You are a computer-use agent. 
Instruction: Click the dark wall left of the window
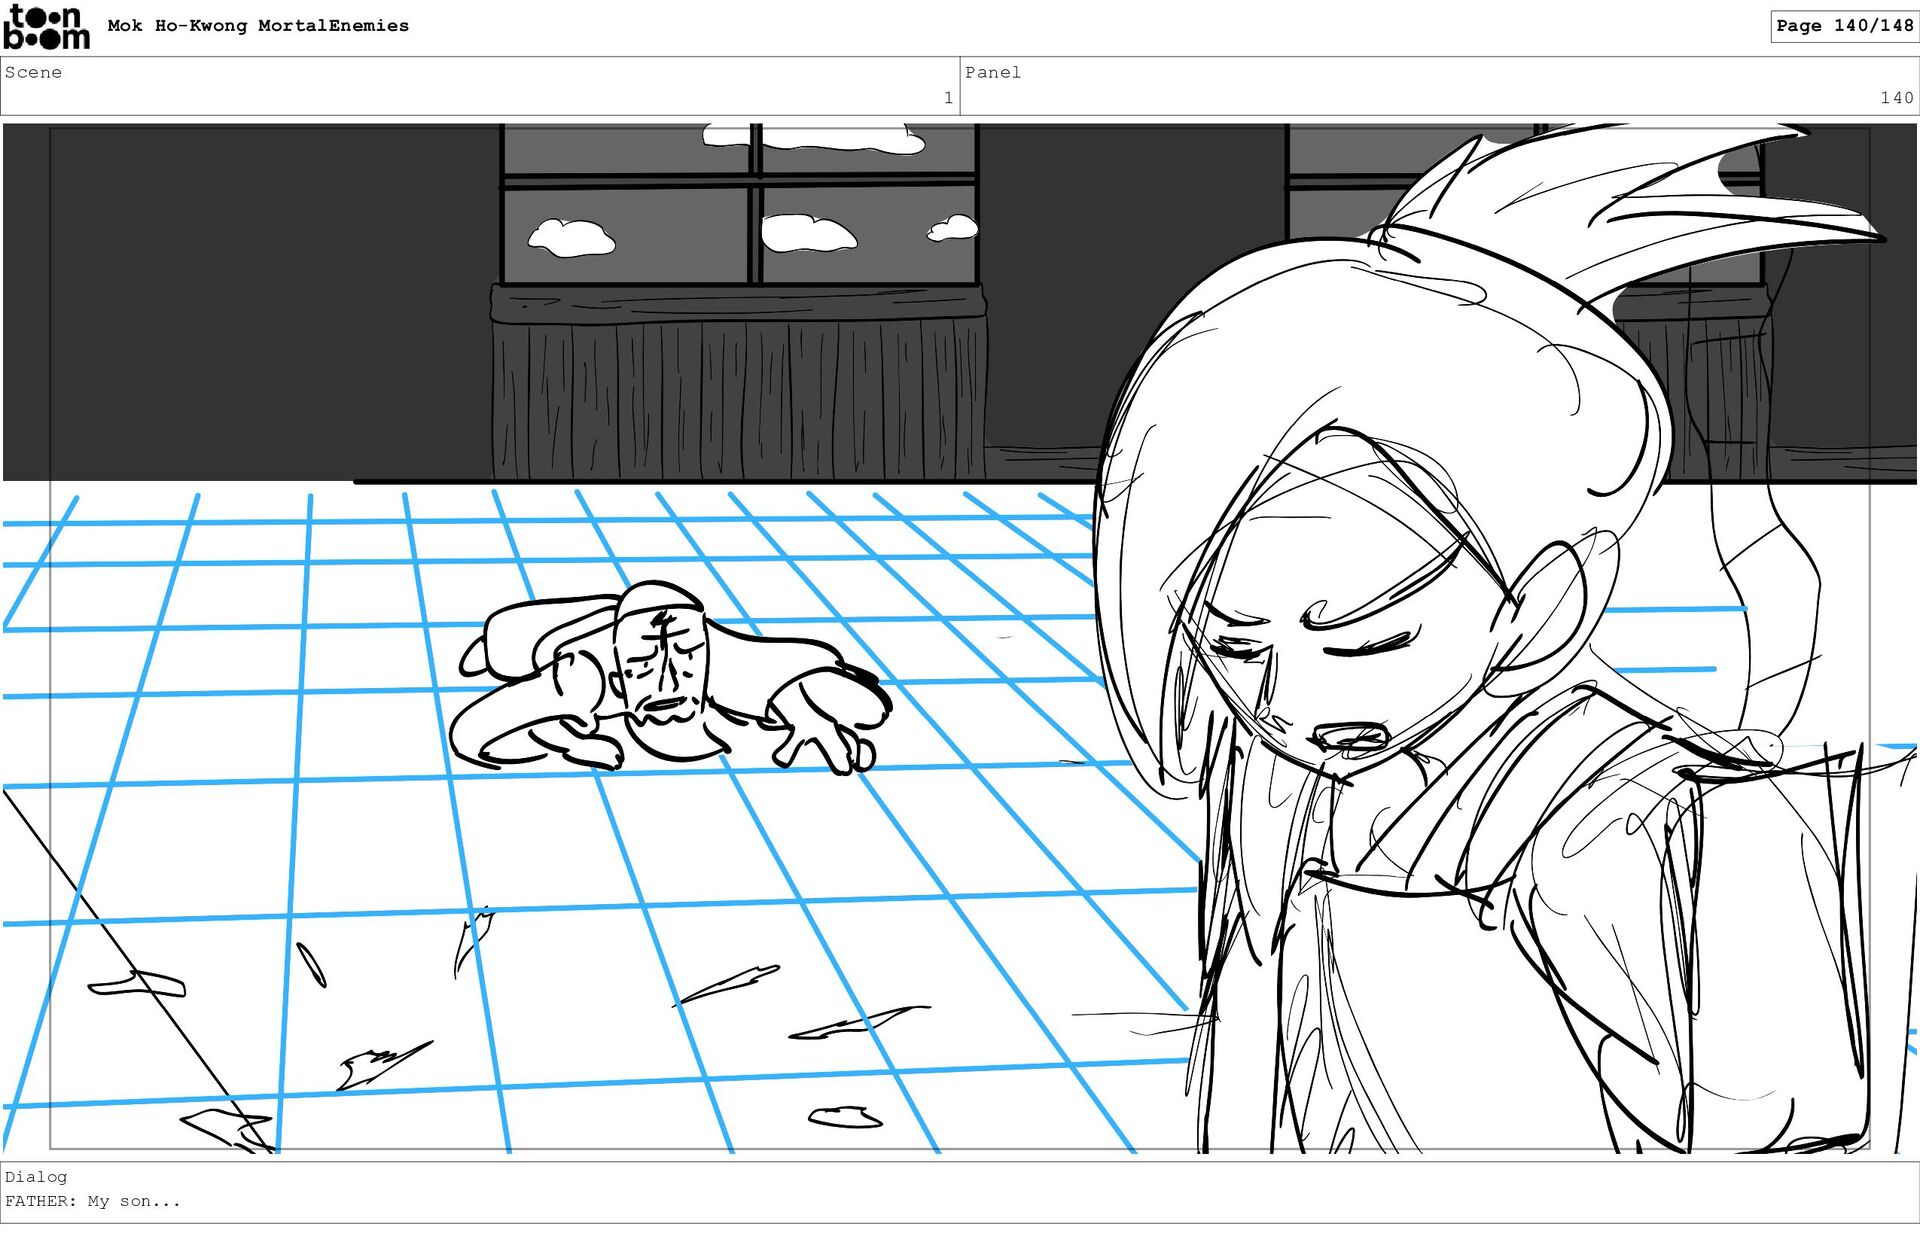(x=250, y=300)
